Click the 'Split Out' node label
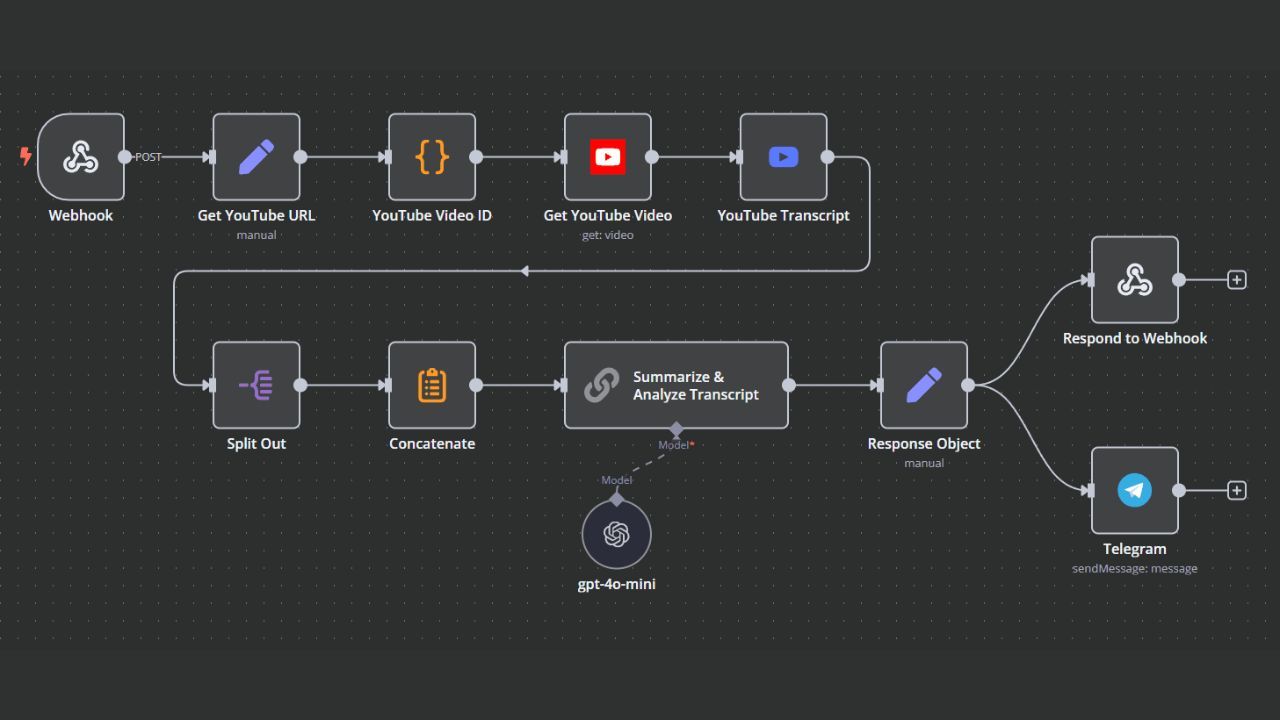1280x720 pixels. (x=256, y=443)
